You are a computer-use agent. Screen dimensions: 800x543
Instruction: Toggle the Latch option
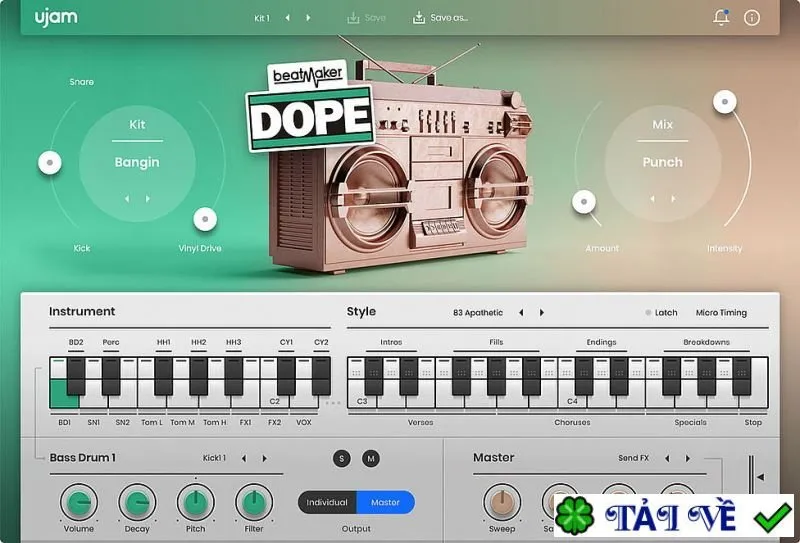(661, 312)
